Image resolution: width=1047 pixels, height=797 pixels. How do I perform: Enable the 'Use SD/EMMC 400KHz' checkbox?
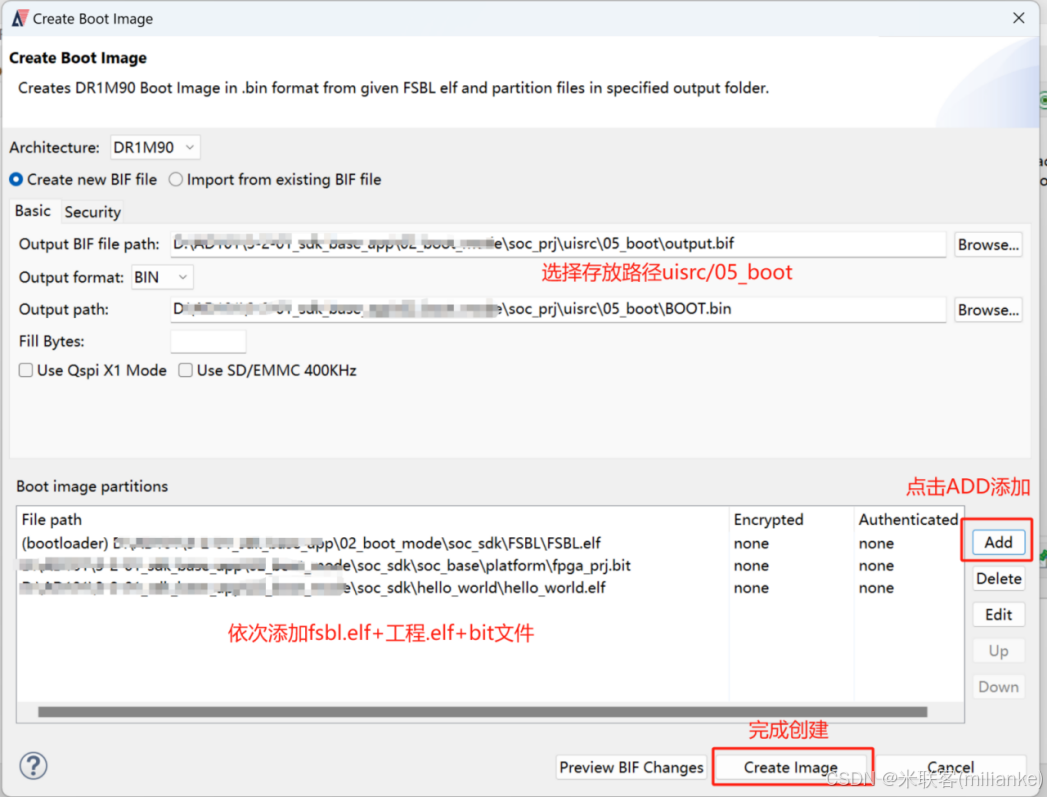point(185,370)
